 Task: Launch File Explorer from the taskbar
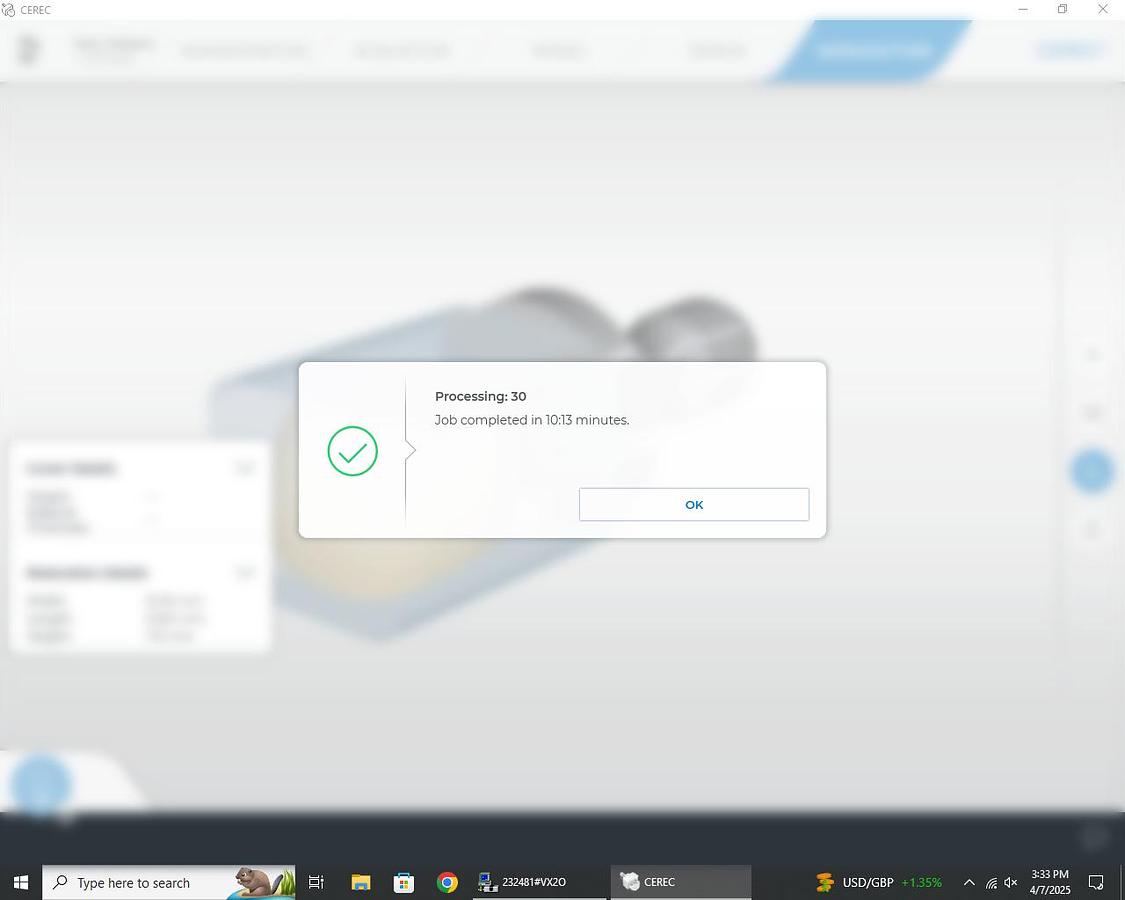[361, 882]
